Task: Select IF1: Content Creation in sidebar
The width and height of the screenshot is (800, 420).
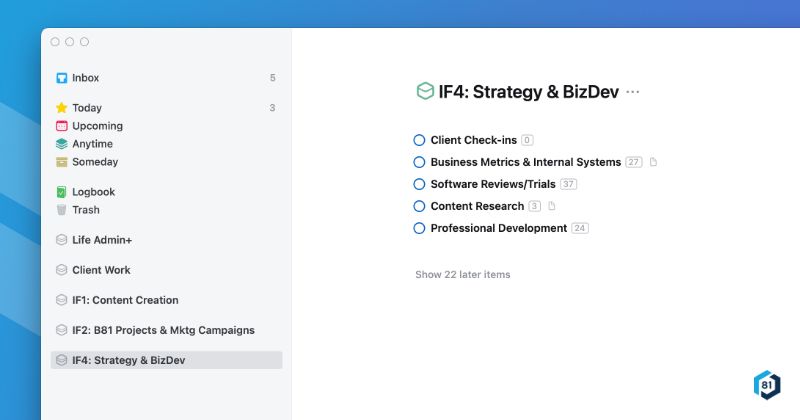Action: pyautogui.click(x=125, y=300)
